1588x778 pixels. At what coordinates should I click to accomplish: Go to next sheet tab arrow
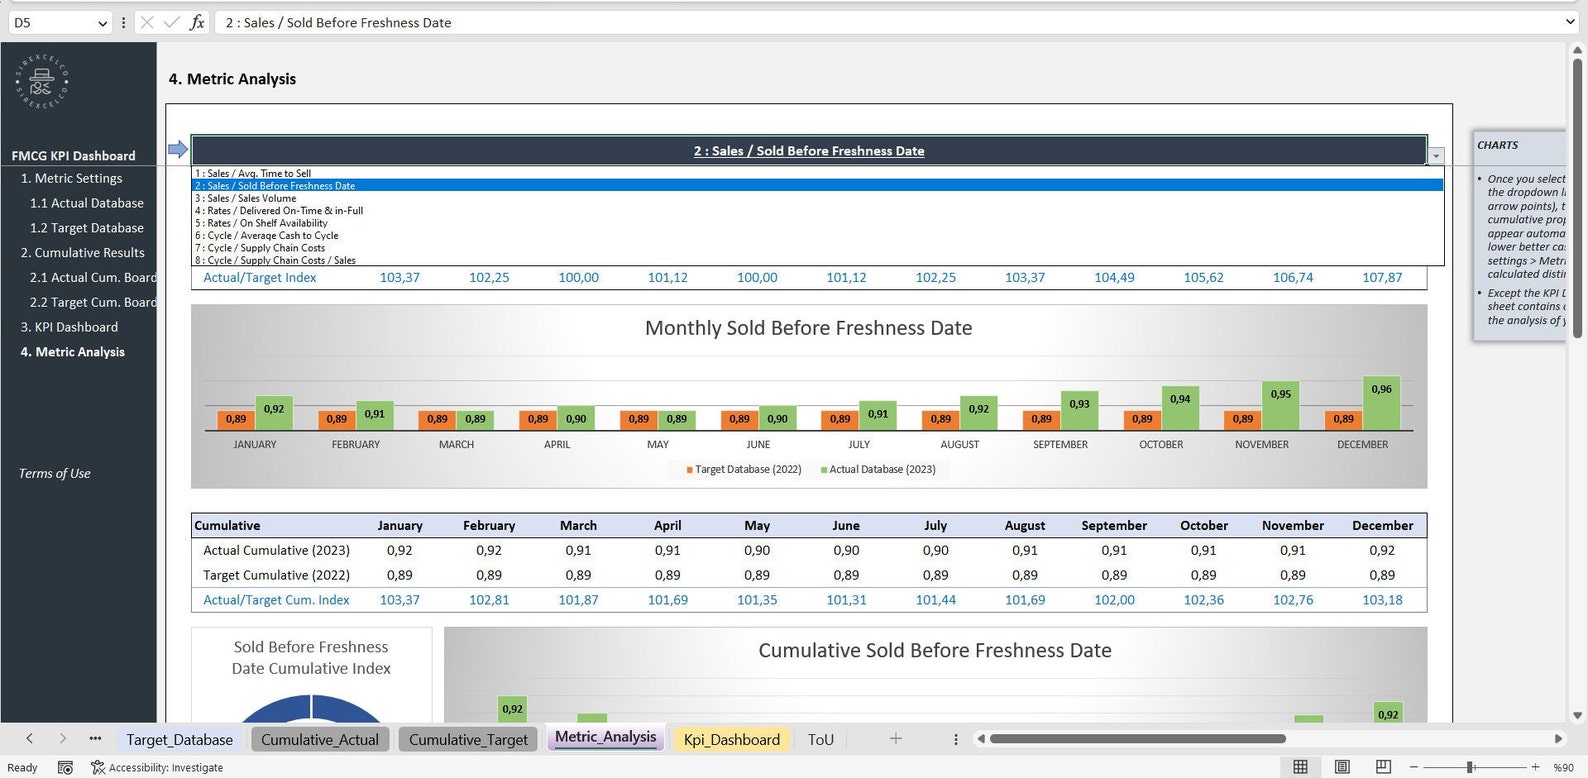pos(62,738)
